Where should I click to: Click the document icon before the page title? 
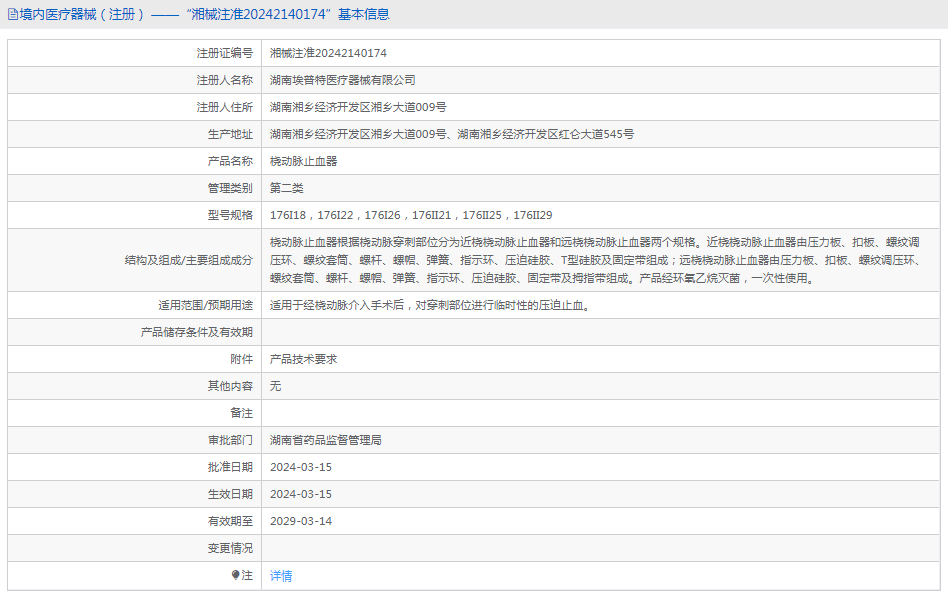(x=13, y=15)
